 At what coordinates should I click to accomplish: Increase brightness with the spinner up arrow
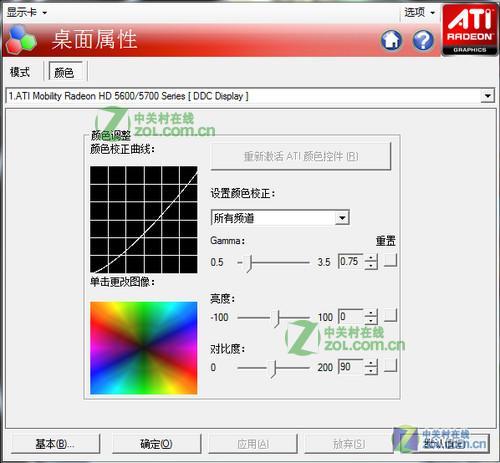tap(371, 313)
